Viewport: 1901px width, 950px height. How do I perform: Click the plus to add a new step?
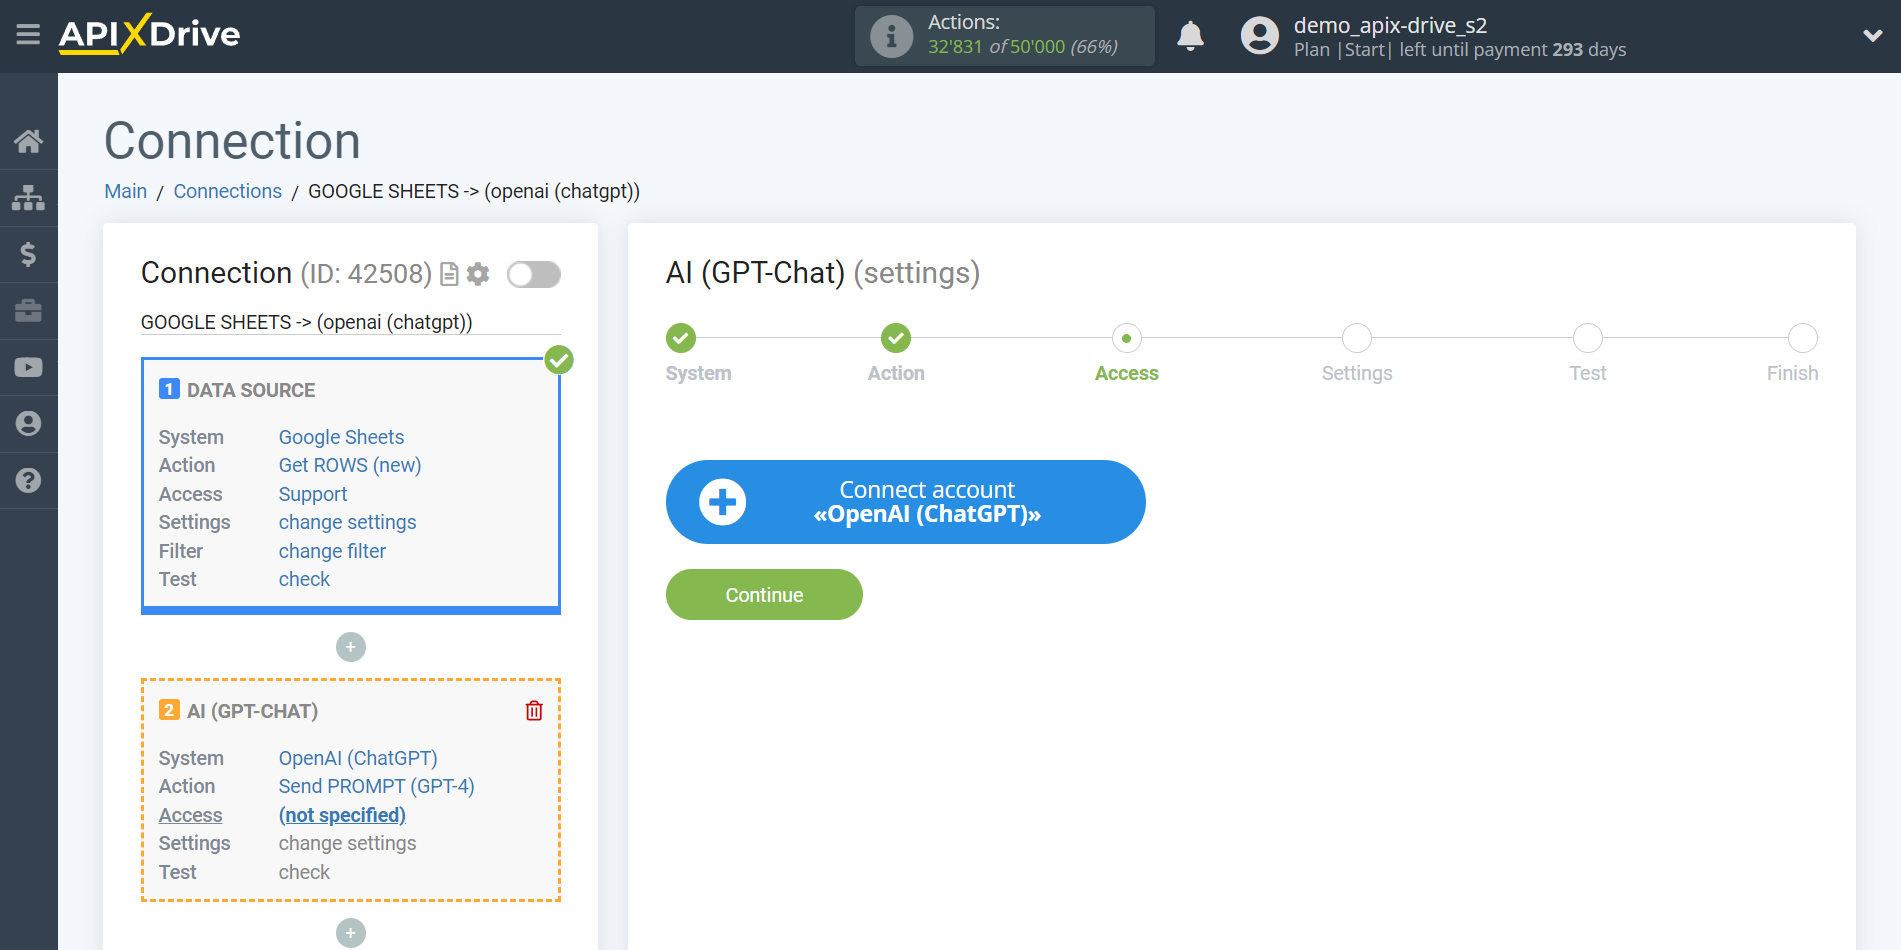click(351, 647)
